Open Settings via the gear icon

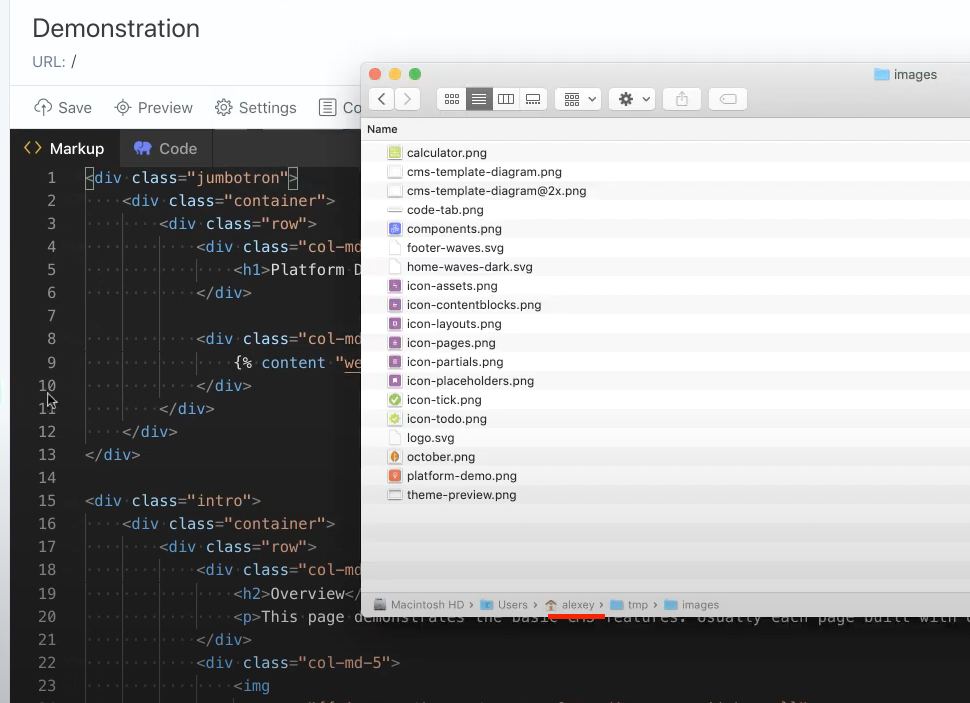223,108
